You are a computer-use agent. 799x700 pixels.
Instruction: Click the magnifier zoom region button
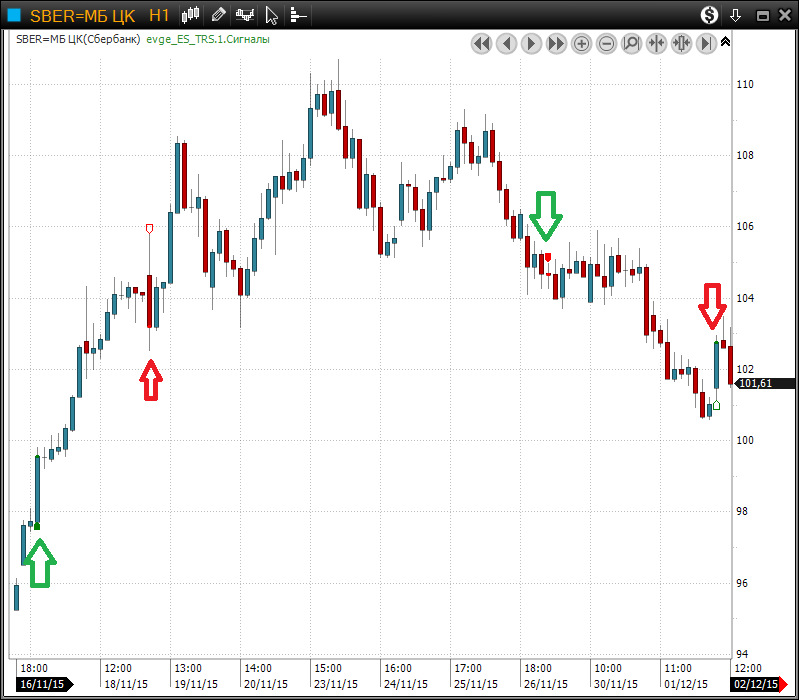tap(632, 43)
